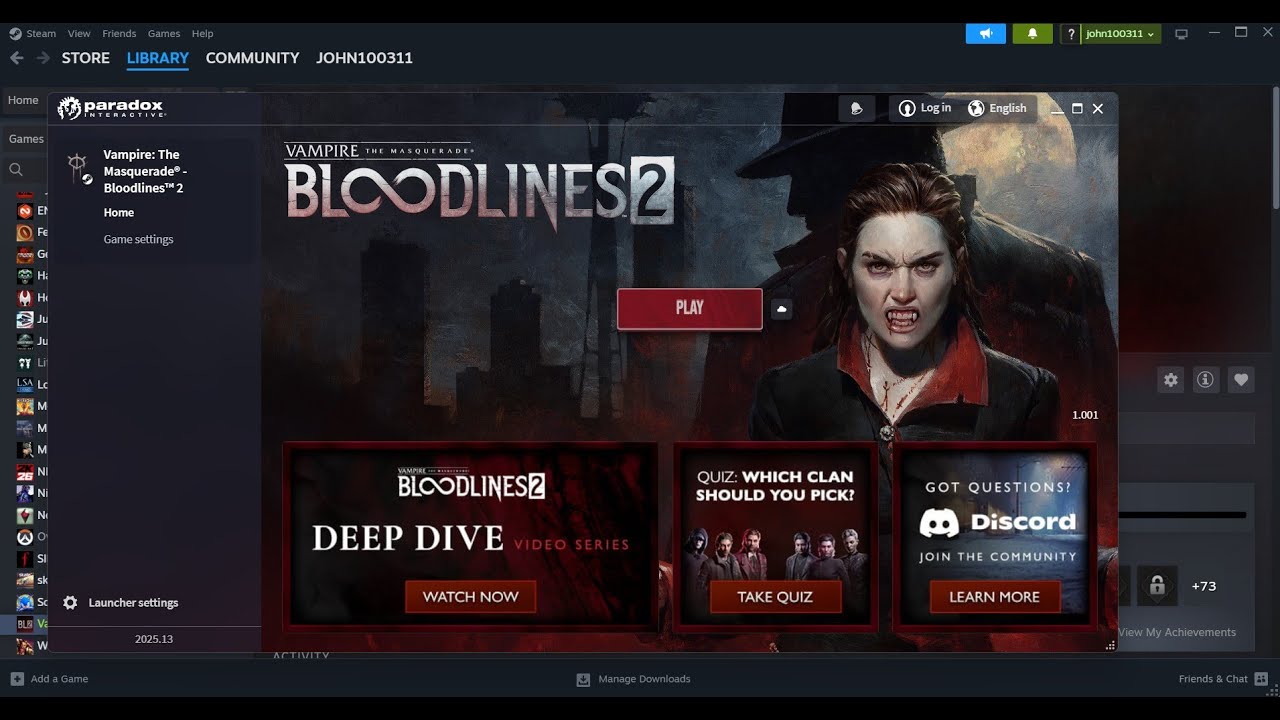
Task: Click the locked achievement padlock icon
Action: (x=1157, y=586)
